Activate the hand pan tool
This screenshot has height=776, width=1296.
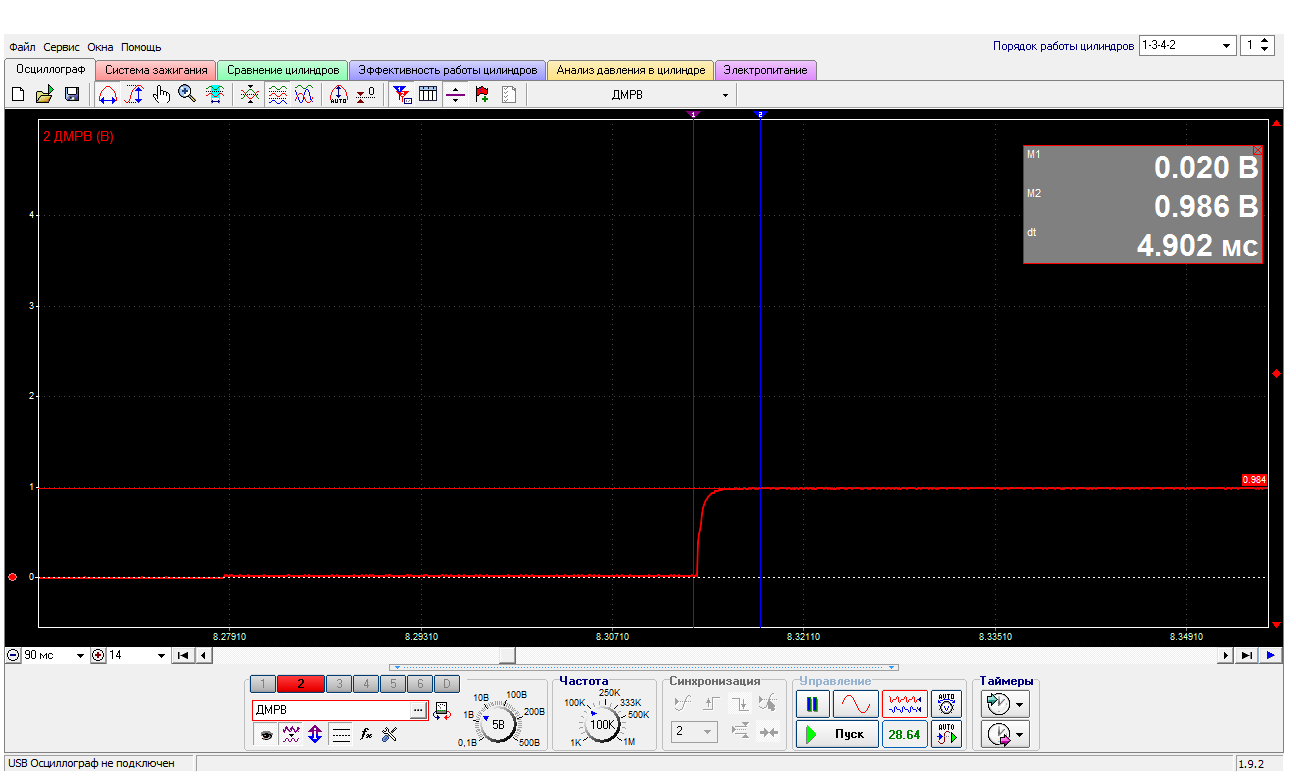161,94
